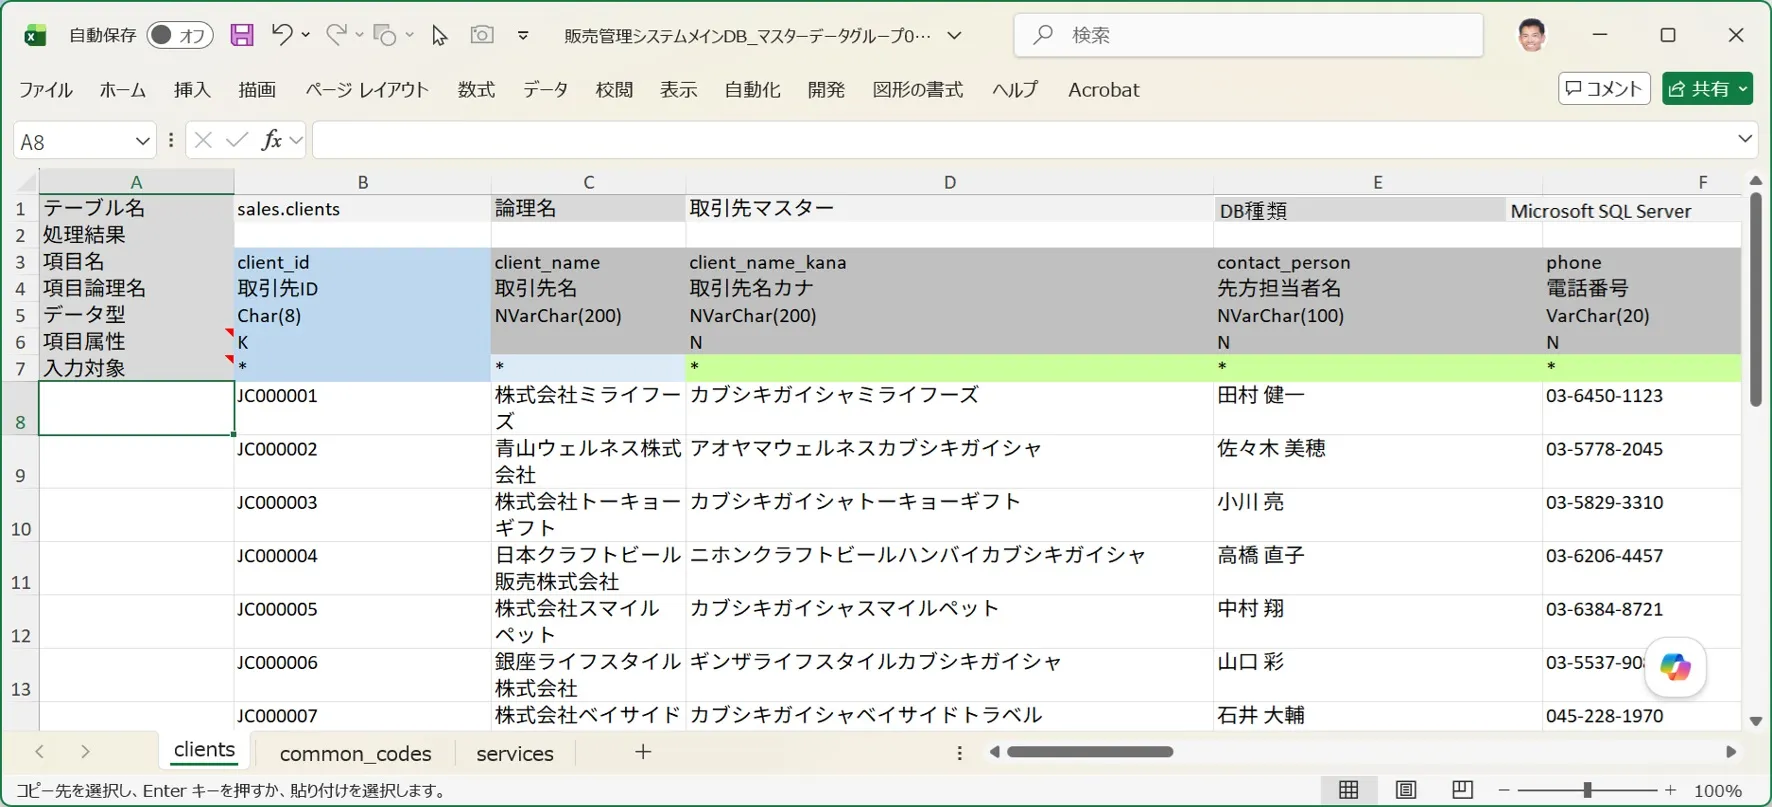
Task: Click vertical scrollbar down arrow
Action: point(1755,721)
